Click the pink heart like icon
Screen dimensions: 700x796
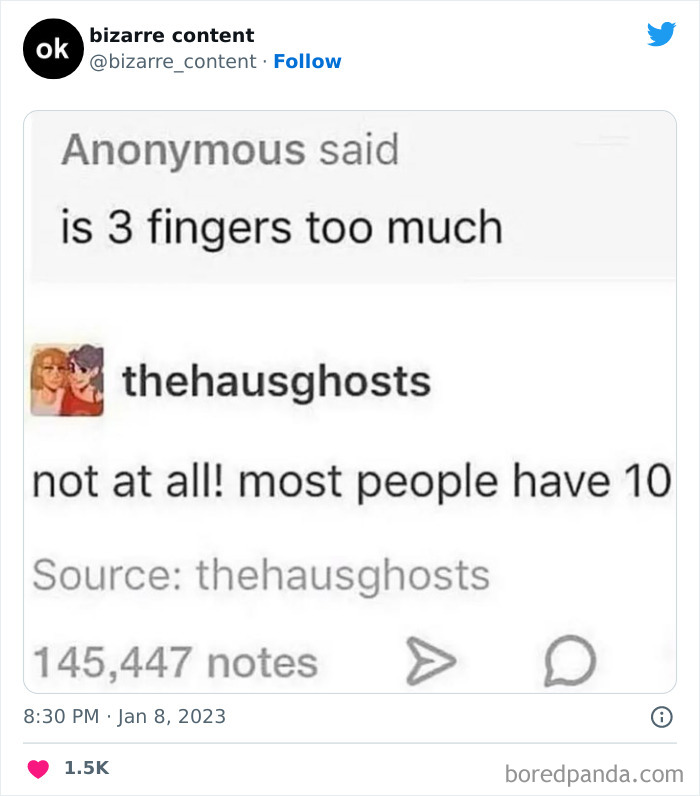[x=38, y=769]
